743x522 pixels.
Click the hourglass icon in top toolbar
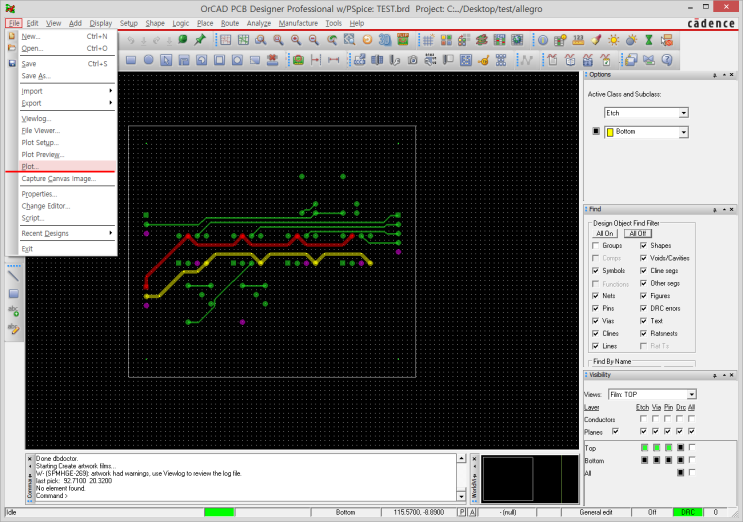point(648,40)
